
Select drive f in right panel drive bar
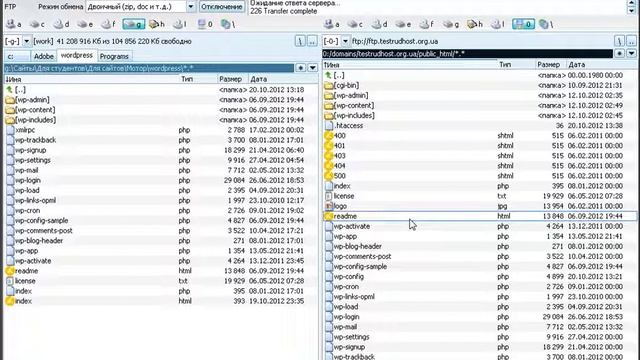click(427, 24)
